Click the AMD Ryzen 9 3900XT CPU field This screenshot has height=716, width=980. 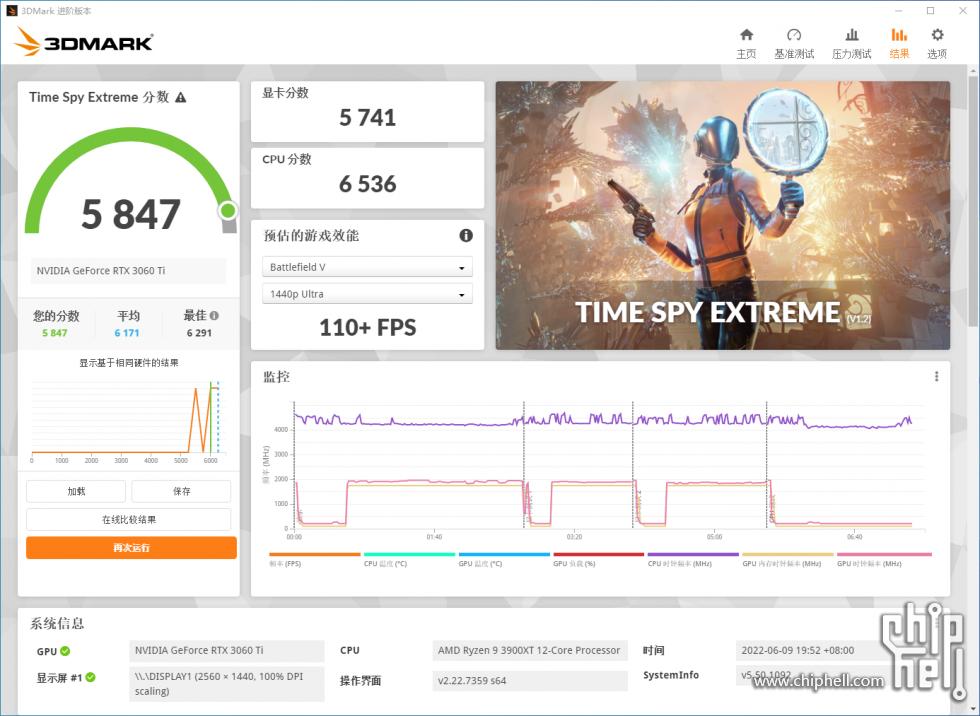click(x=529, y=650)
